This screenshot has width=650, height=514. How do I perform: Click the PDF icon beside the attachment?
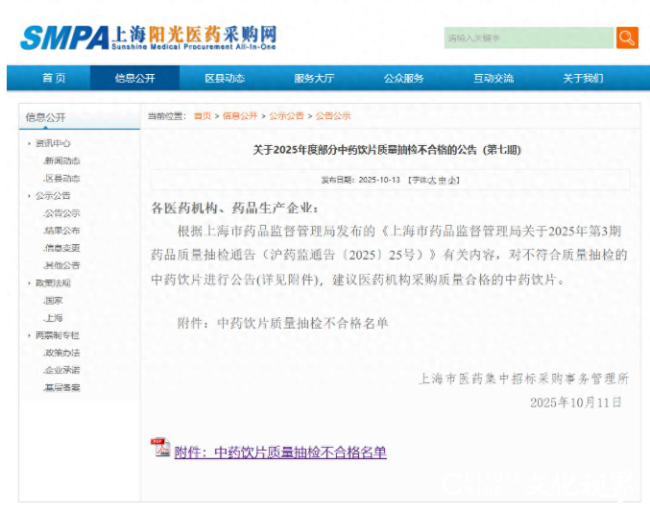click(x=160, y=447)
